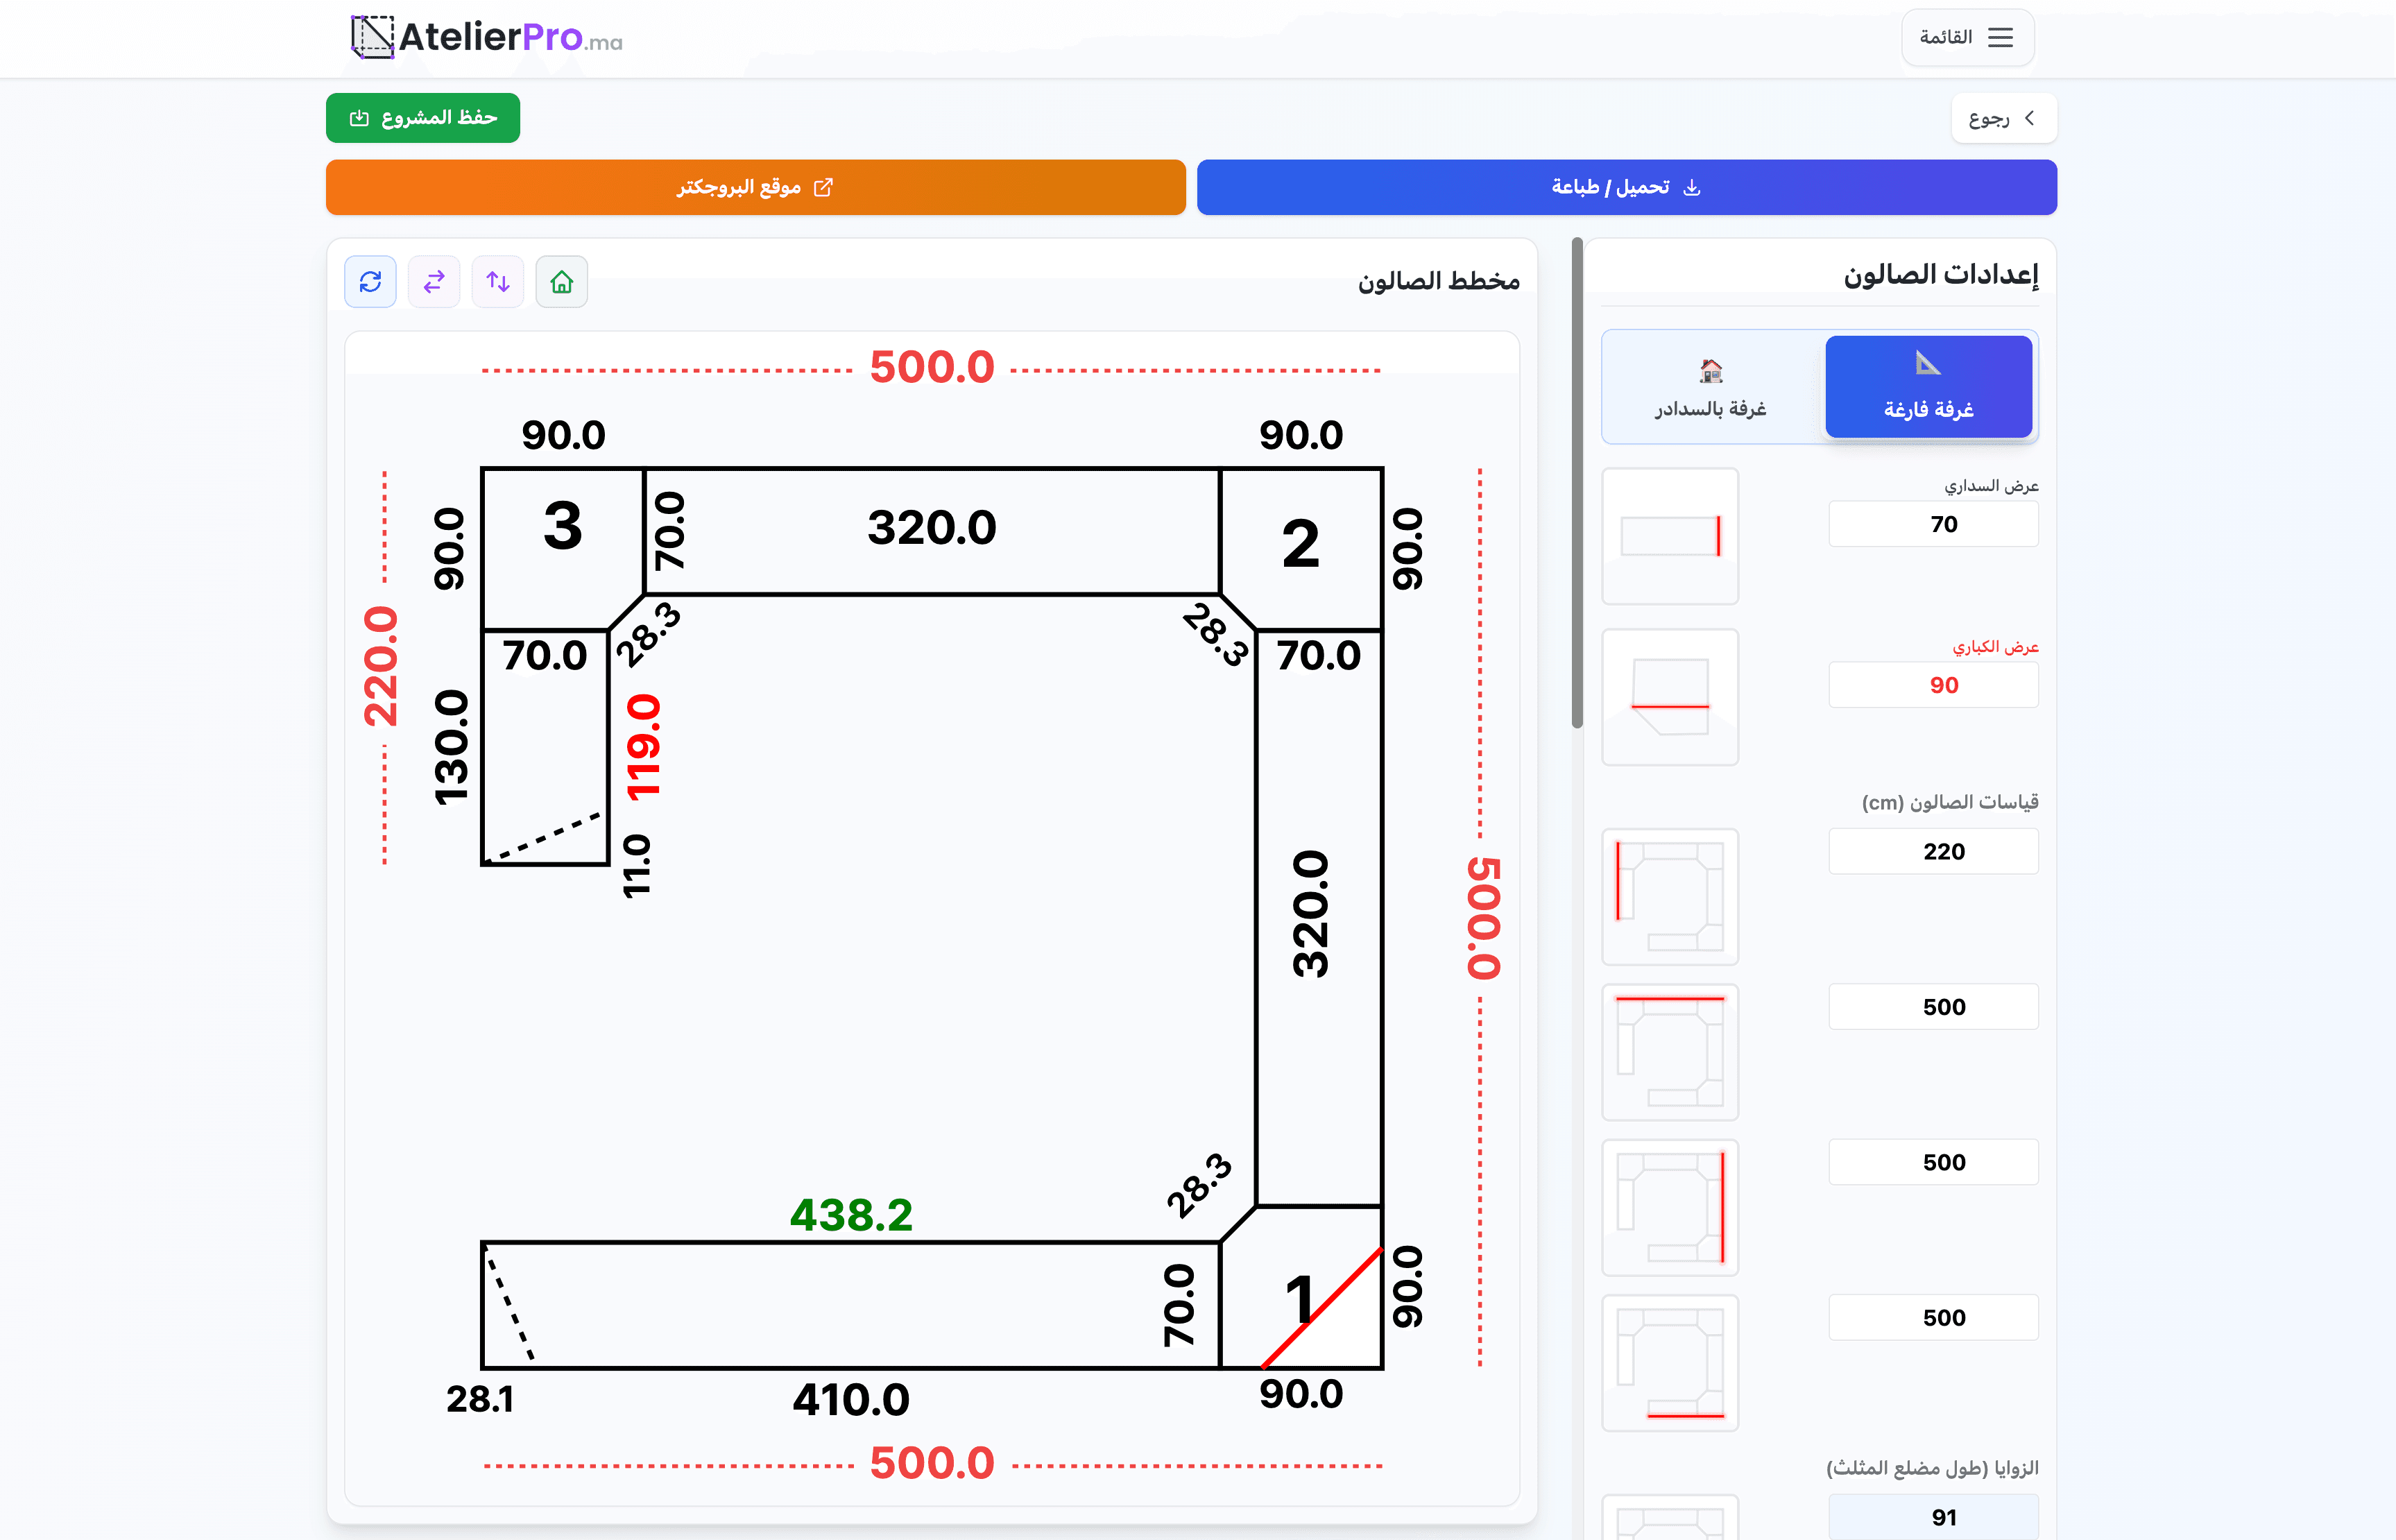Click the right-wall dimension field showing 500
This screenshot has height=1540, width=2396.
point(1933,1162)
